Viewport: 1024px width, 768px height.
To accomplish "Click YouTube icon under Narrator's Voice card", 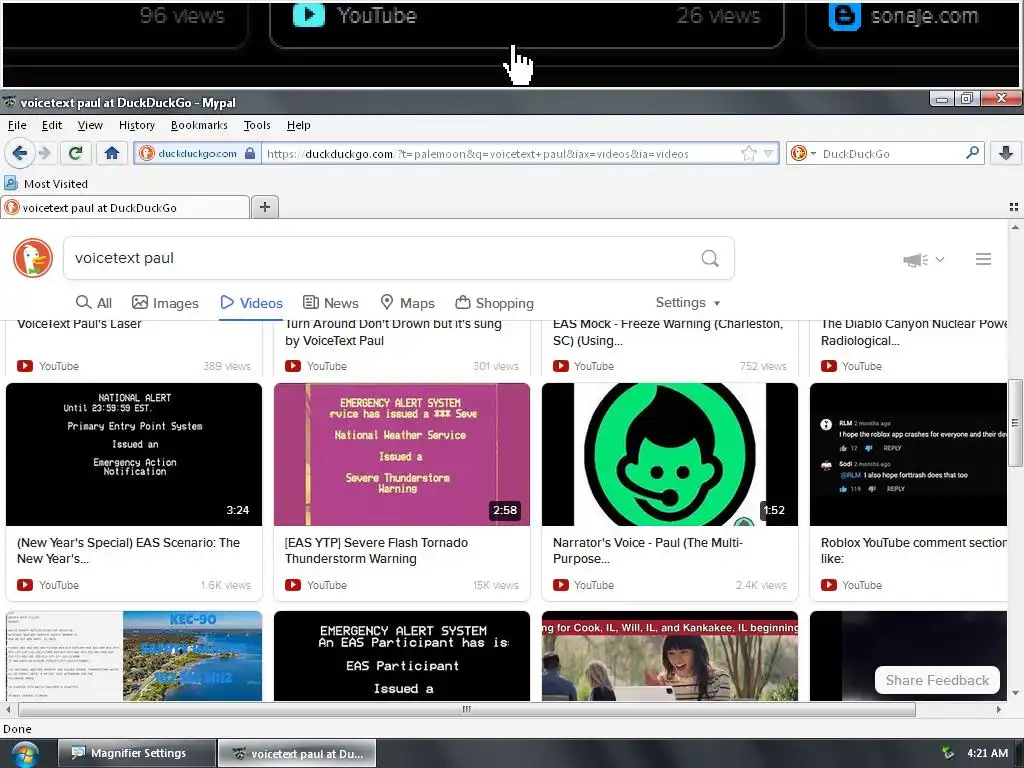I will coord(560,584).
